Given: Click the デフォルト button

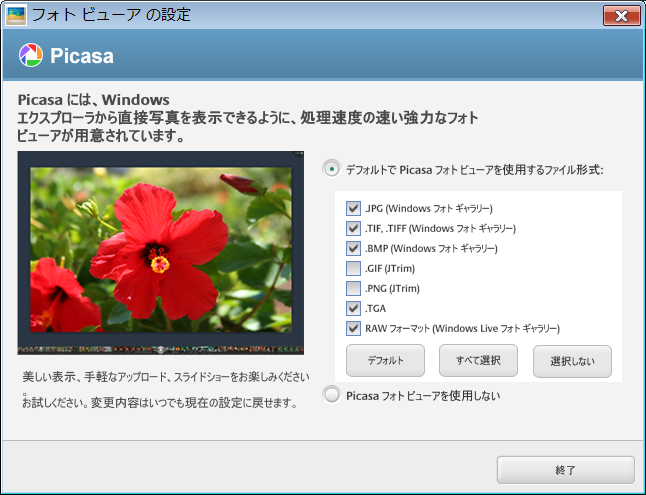Looking at the screenshot, I should [385, 361].
